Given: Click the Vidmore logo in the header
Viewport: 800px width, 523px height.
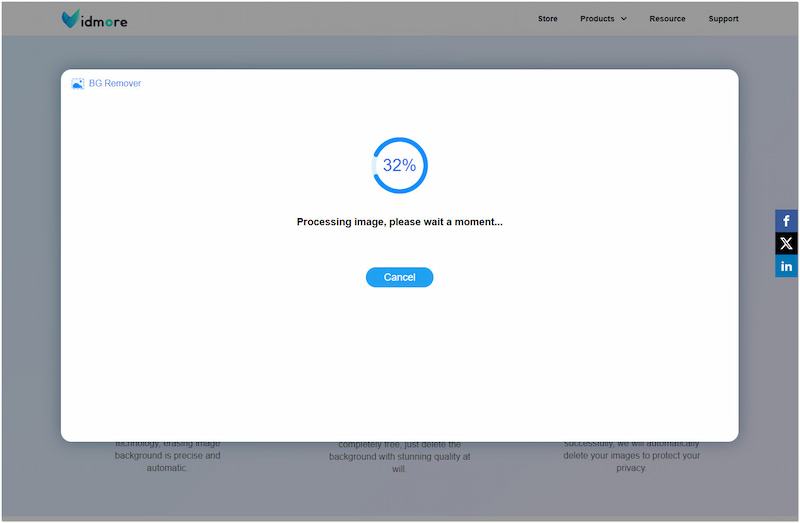Looking at the screenshot, I should 94,19.
